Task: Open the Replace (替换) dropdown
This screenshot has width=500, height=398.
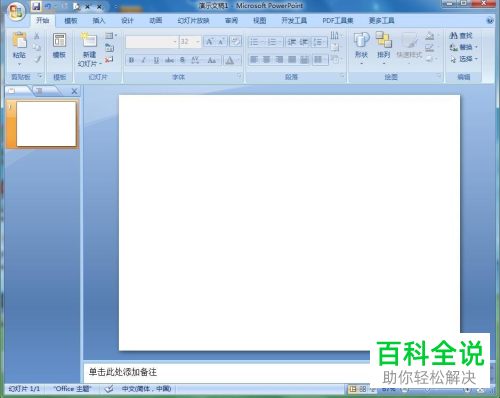Action: [x=464, y=47]
